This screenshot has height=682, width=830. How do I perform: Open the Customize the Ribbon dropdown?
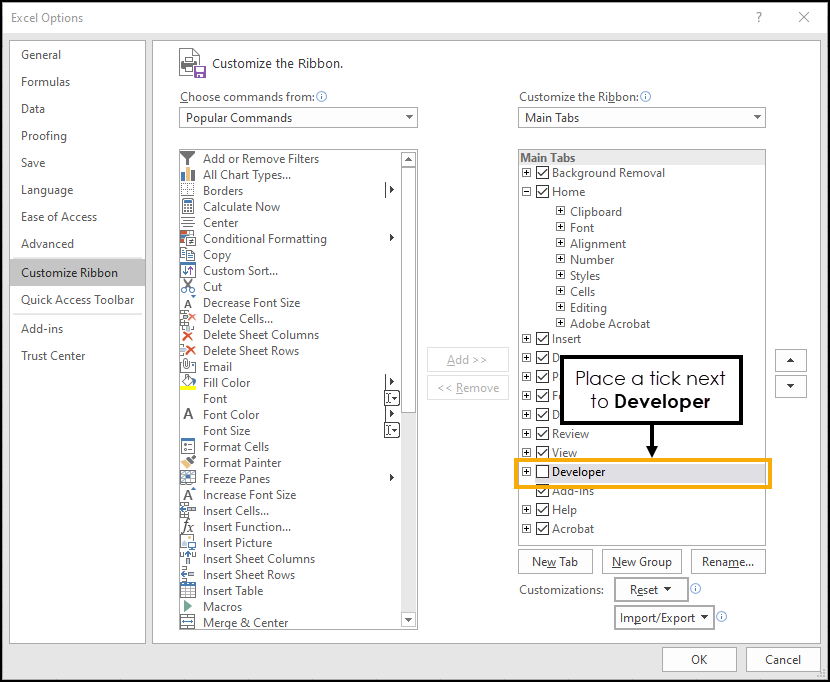642,118
